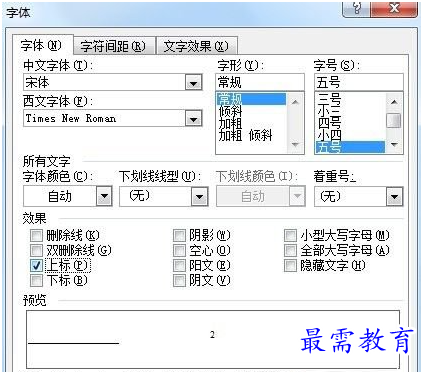Enable the 小型大写字母 (M) checkbox
422x372 pixels.
click(x=290, y=235)
